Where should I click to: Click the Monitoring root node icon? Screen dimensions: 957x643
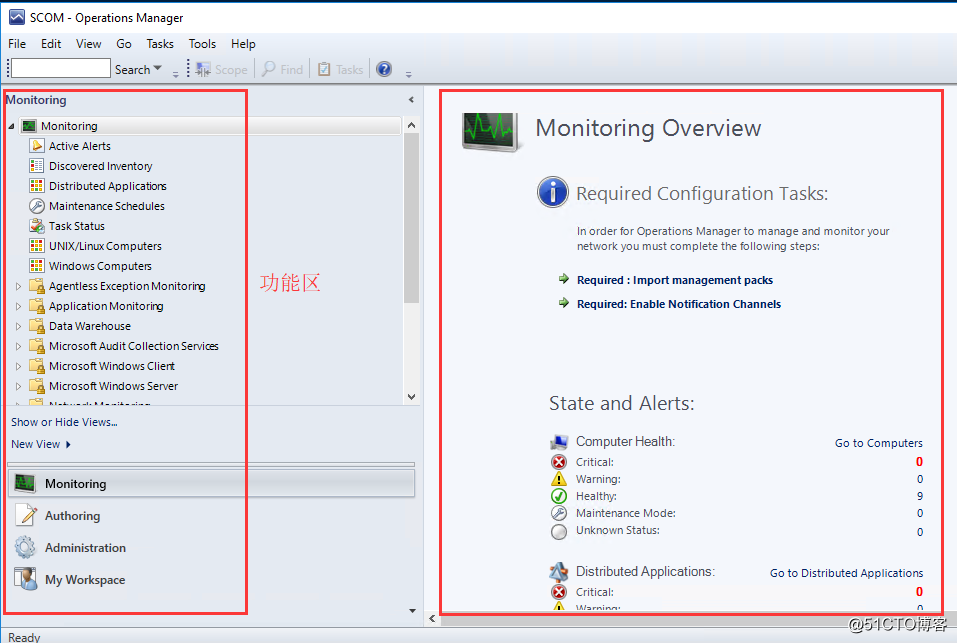[29, 126]
